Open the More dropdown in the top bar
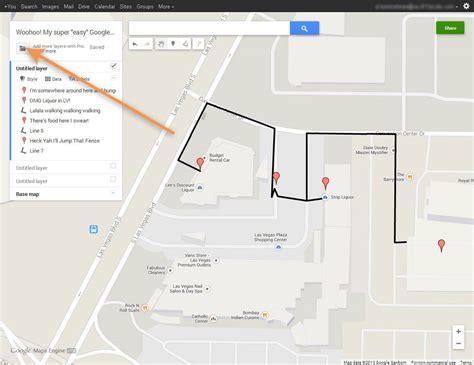 coord(166,6)
